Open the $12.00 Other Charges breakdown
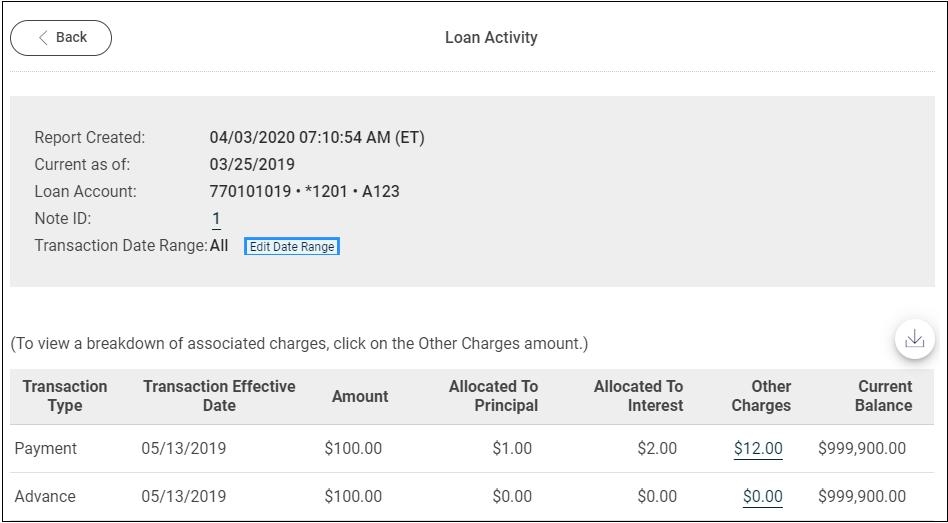The width and height of the screenshot is (948, 523). [758, 449]
